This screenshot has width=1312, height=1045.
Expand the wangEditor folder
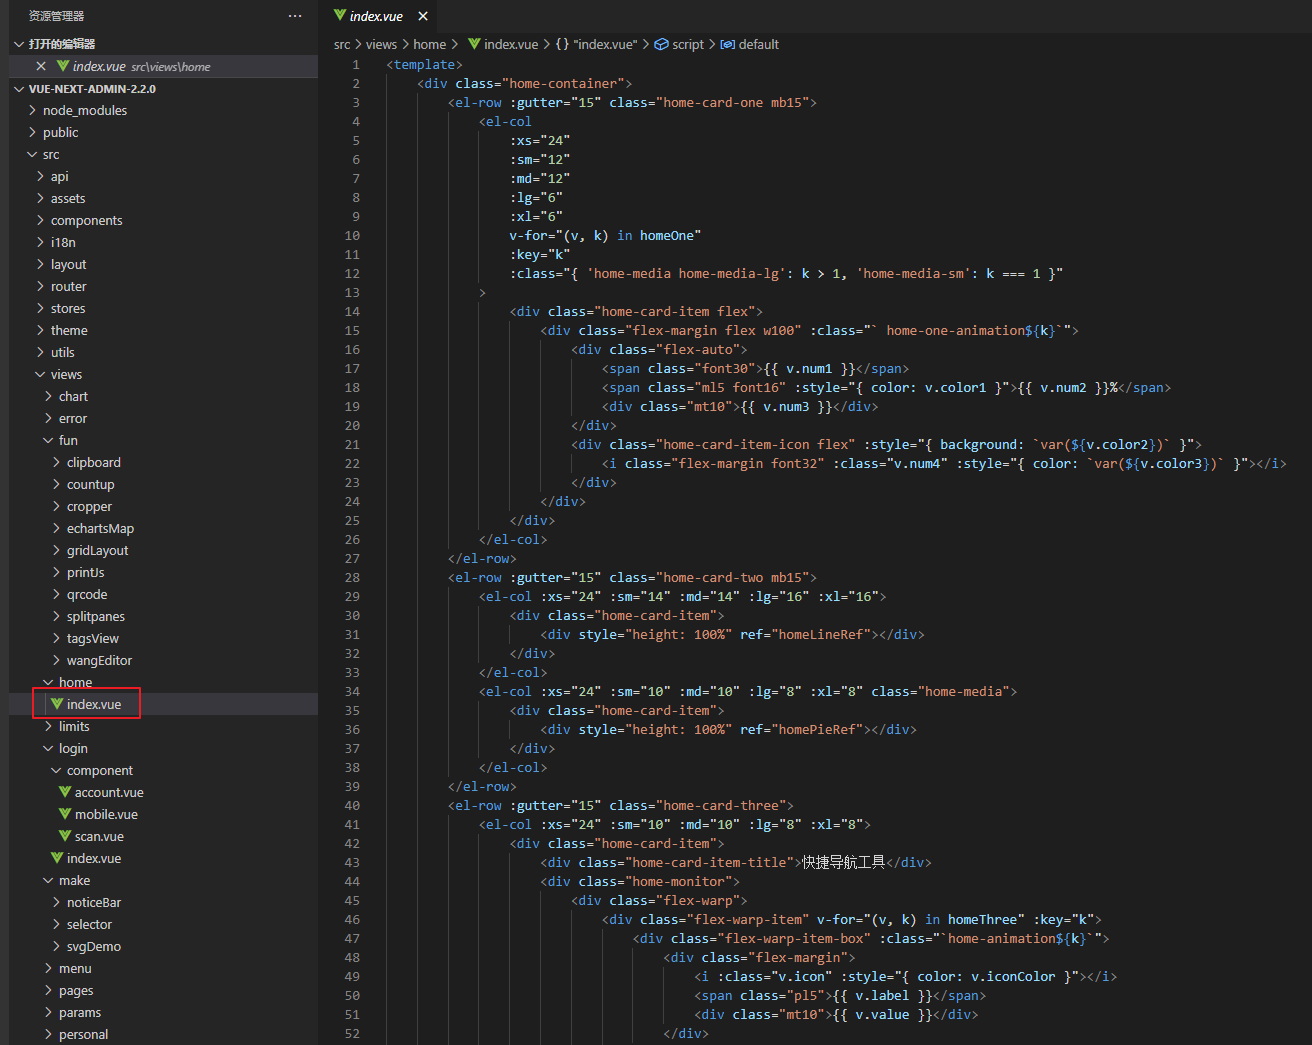pyautogui.click(x=99, y=660)
